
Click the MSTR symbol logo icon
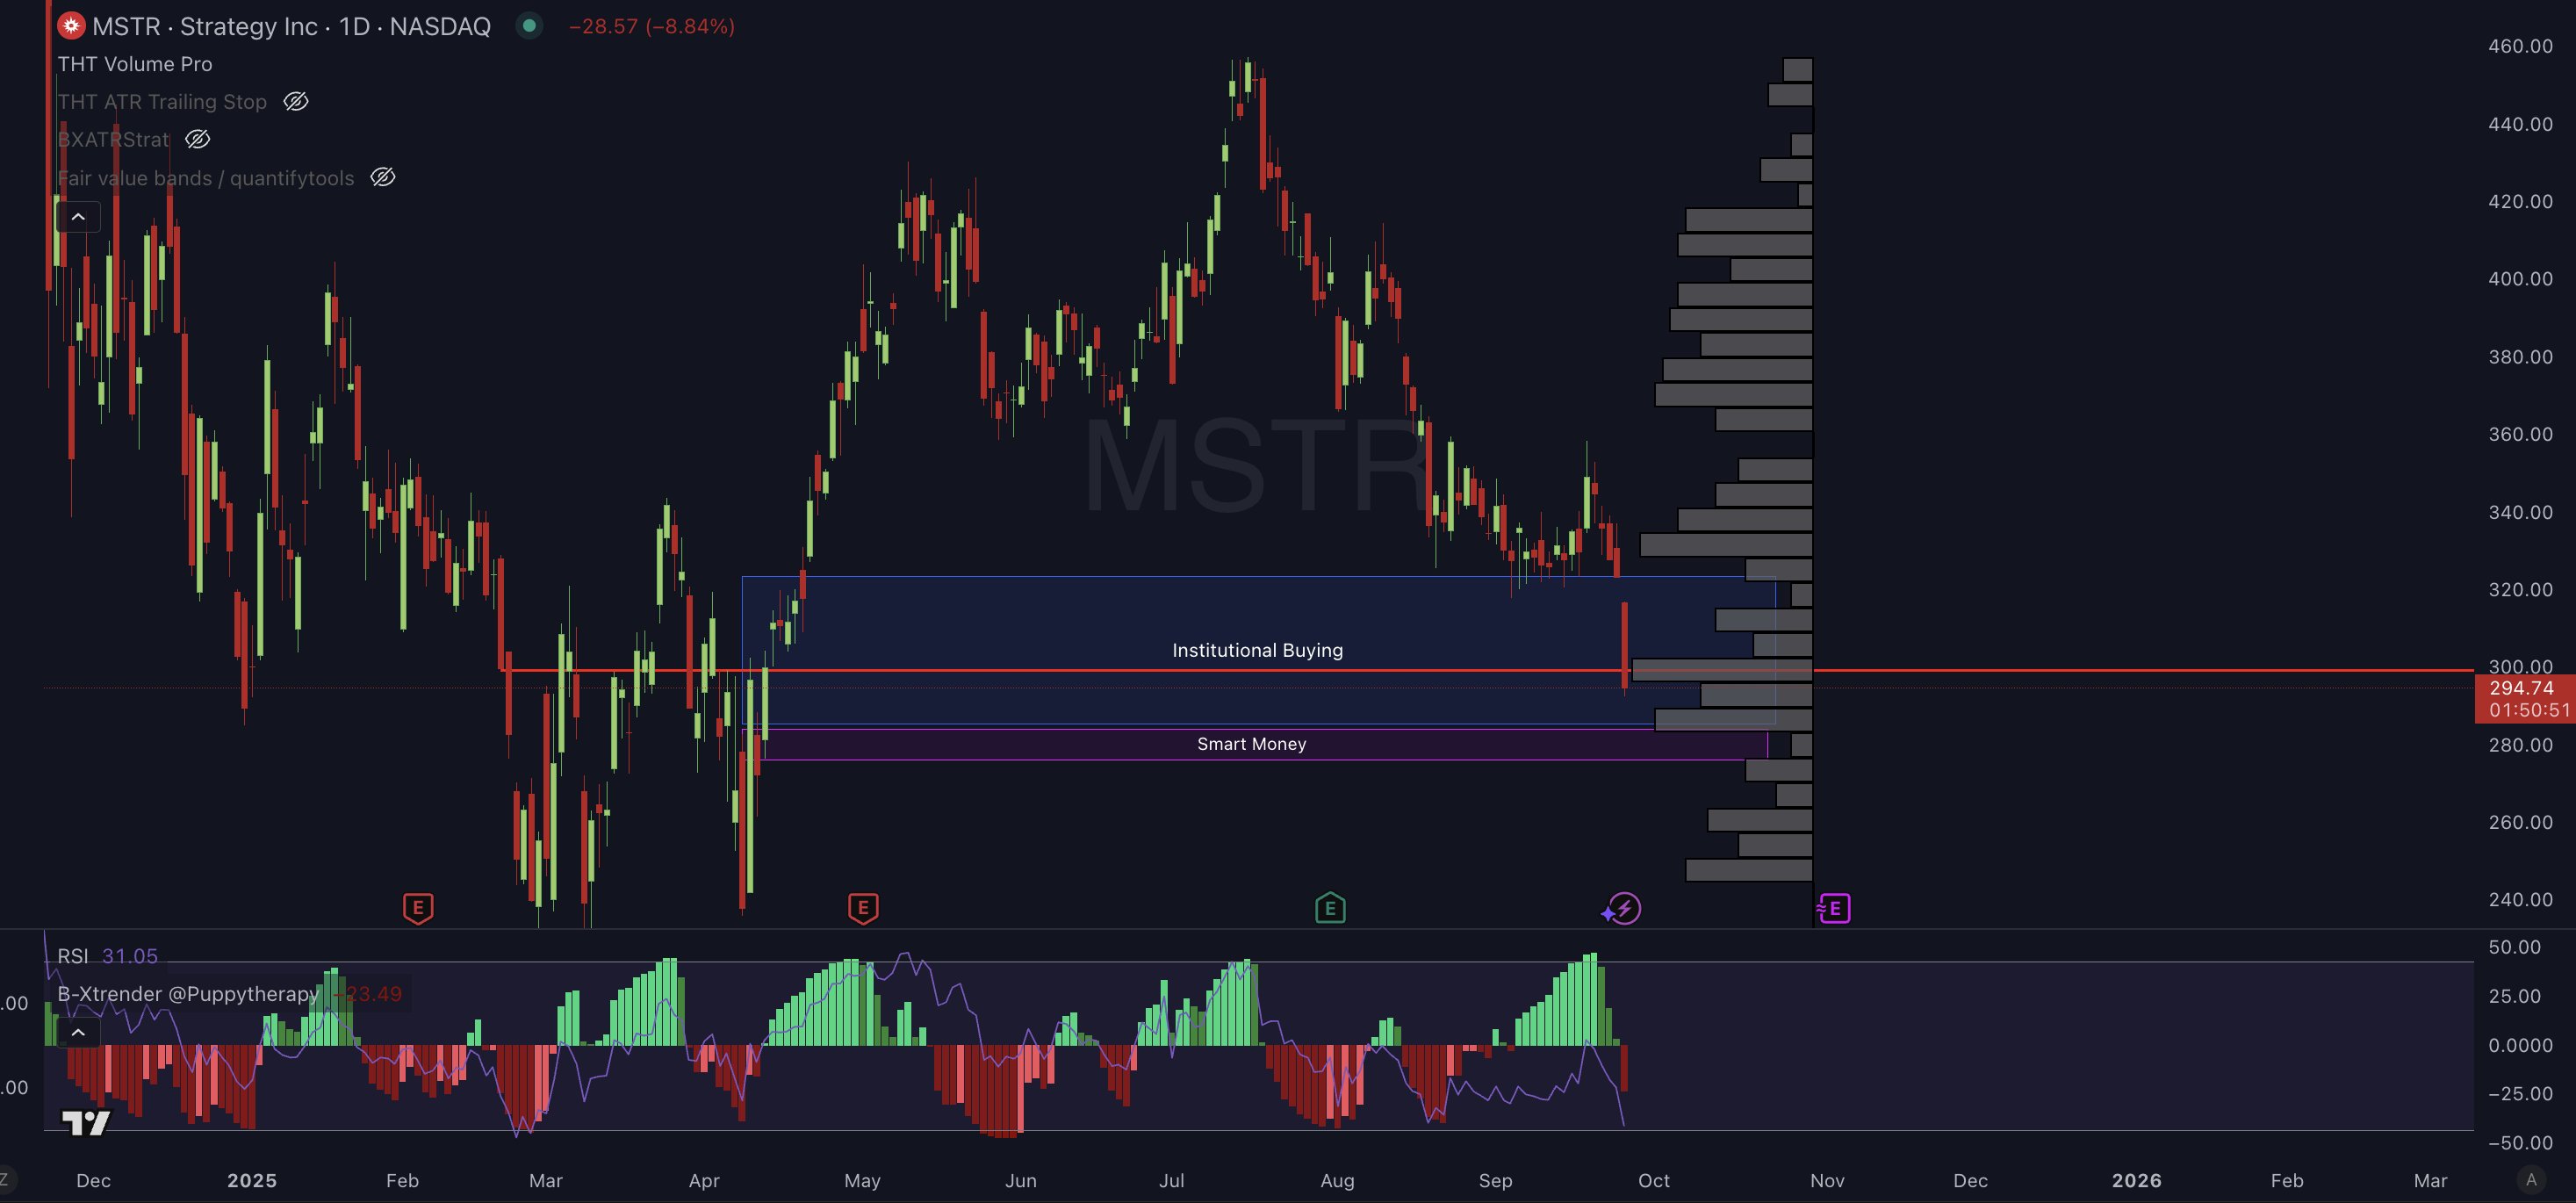point(71,26)
